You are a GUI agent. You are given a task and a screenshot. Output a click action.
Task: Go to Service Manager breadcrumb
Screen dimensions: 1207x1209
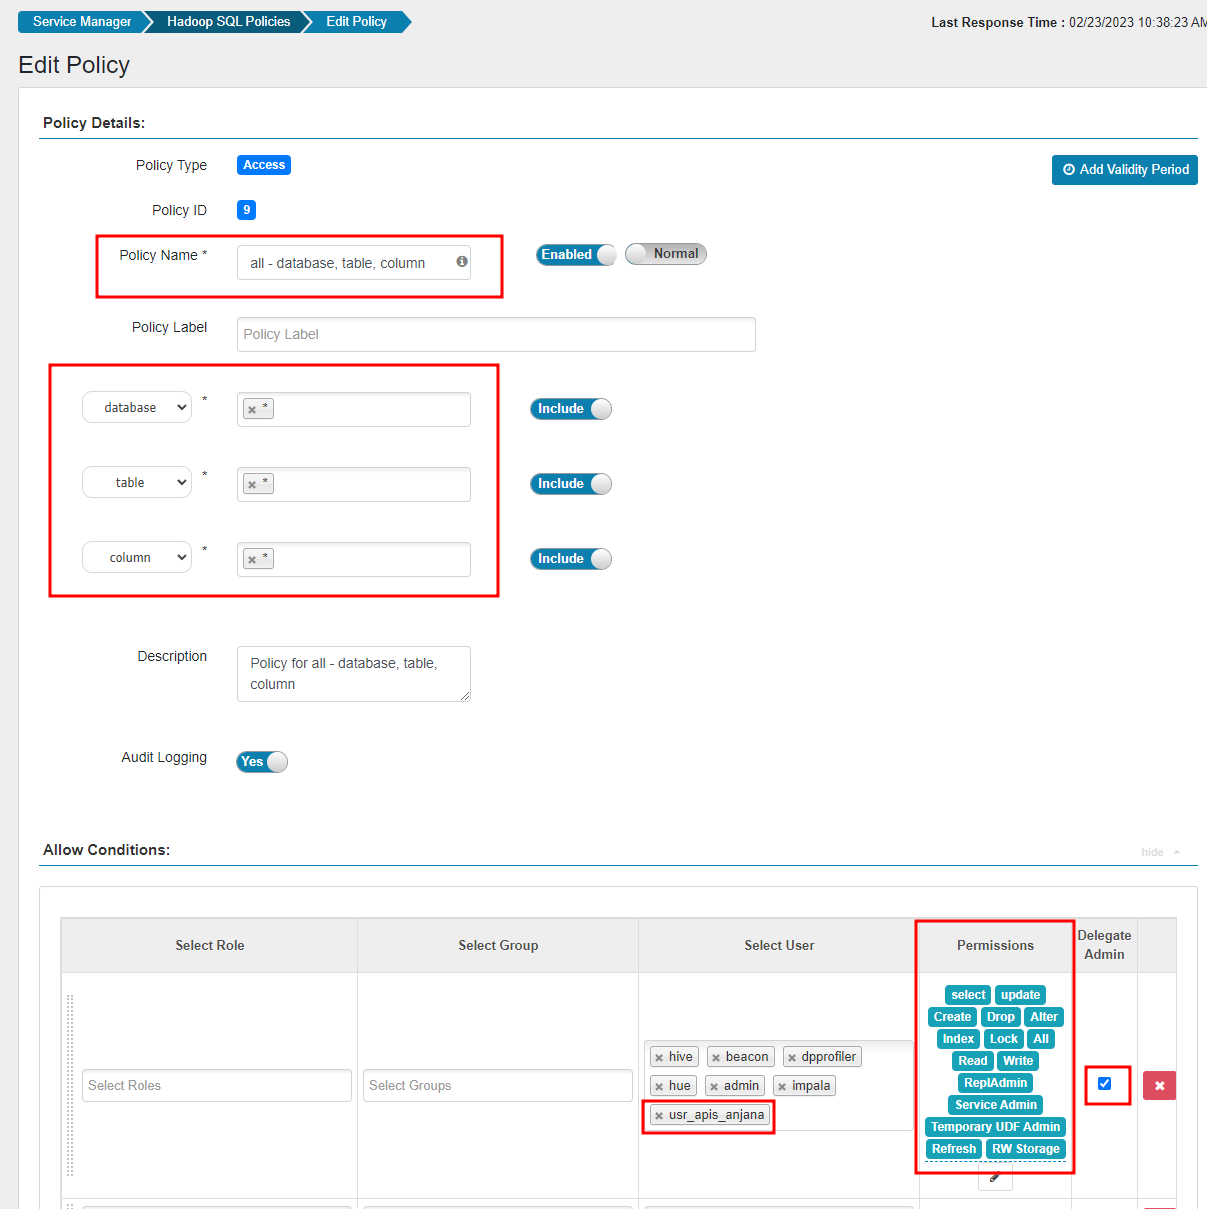[81, 22]
